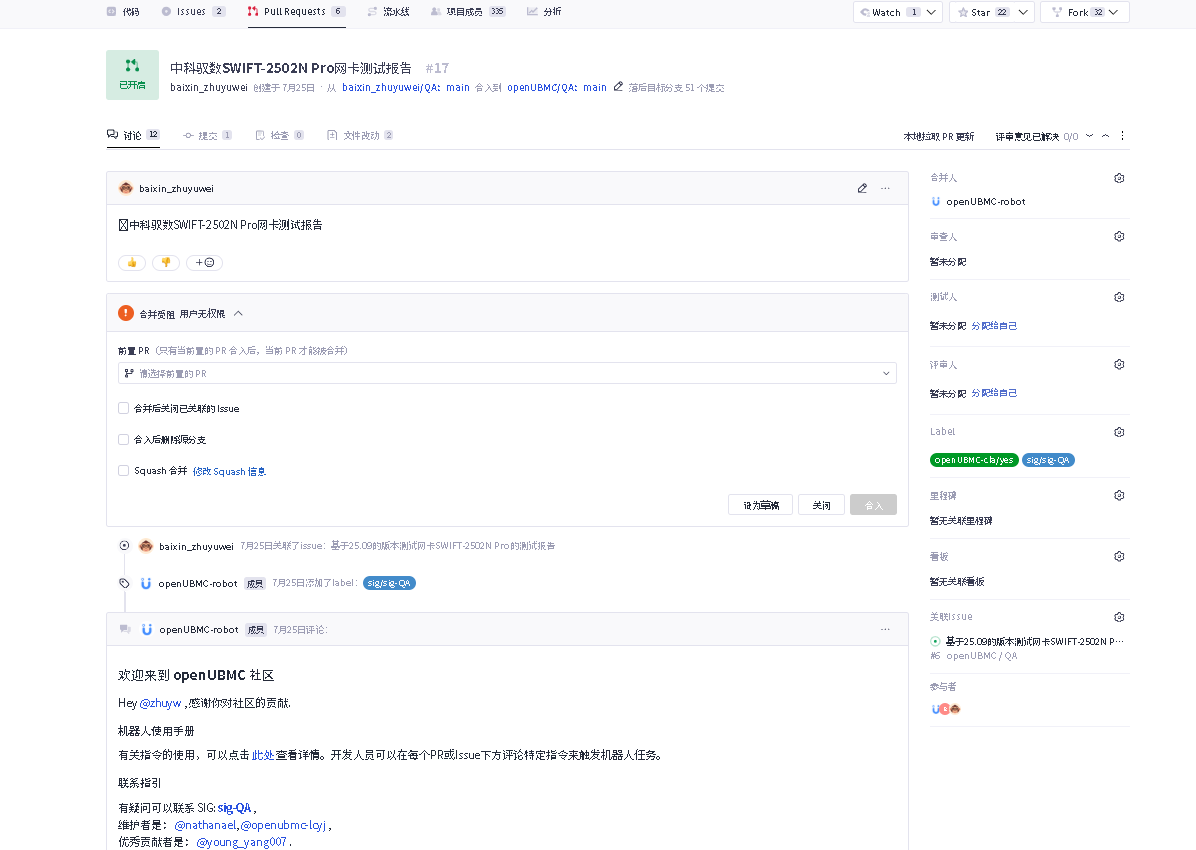
Task: Switch to the 提交 commits tab
Action: (x=207, y=135)
